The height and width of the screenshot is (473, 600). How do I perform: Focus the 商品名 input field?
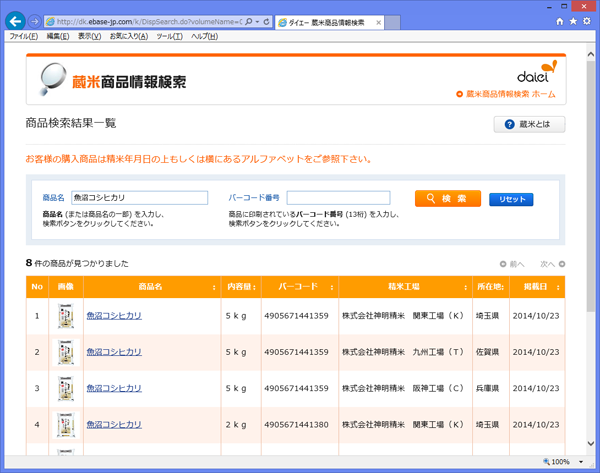[x=140, y=198]
